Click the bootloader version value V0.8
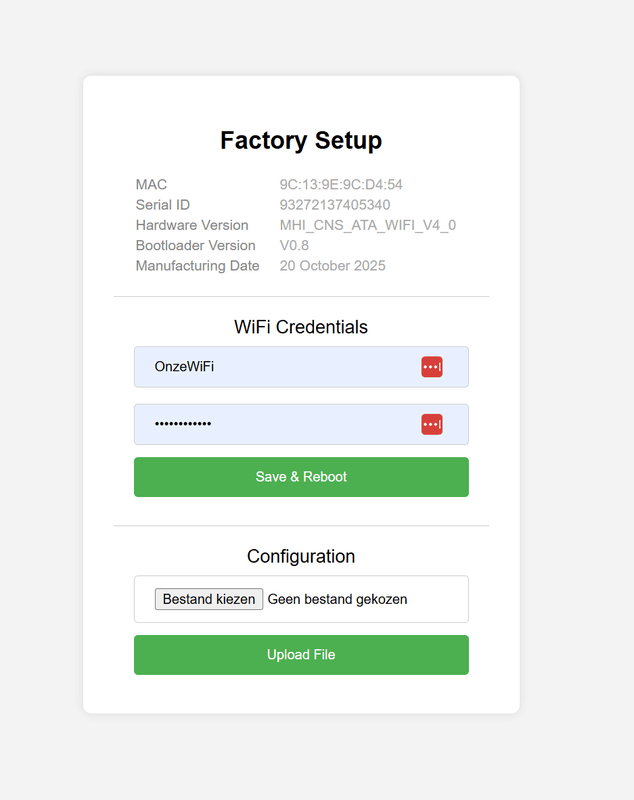The image size is (634, 800). (294, 245)
